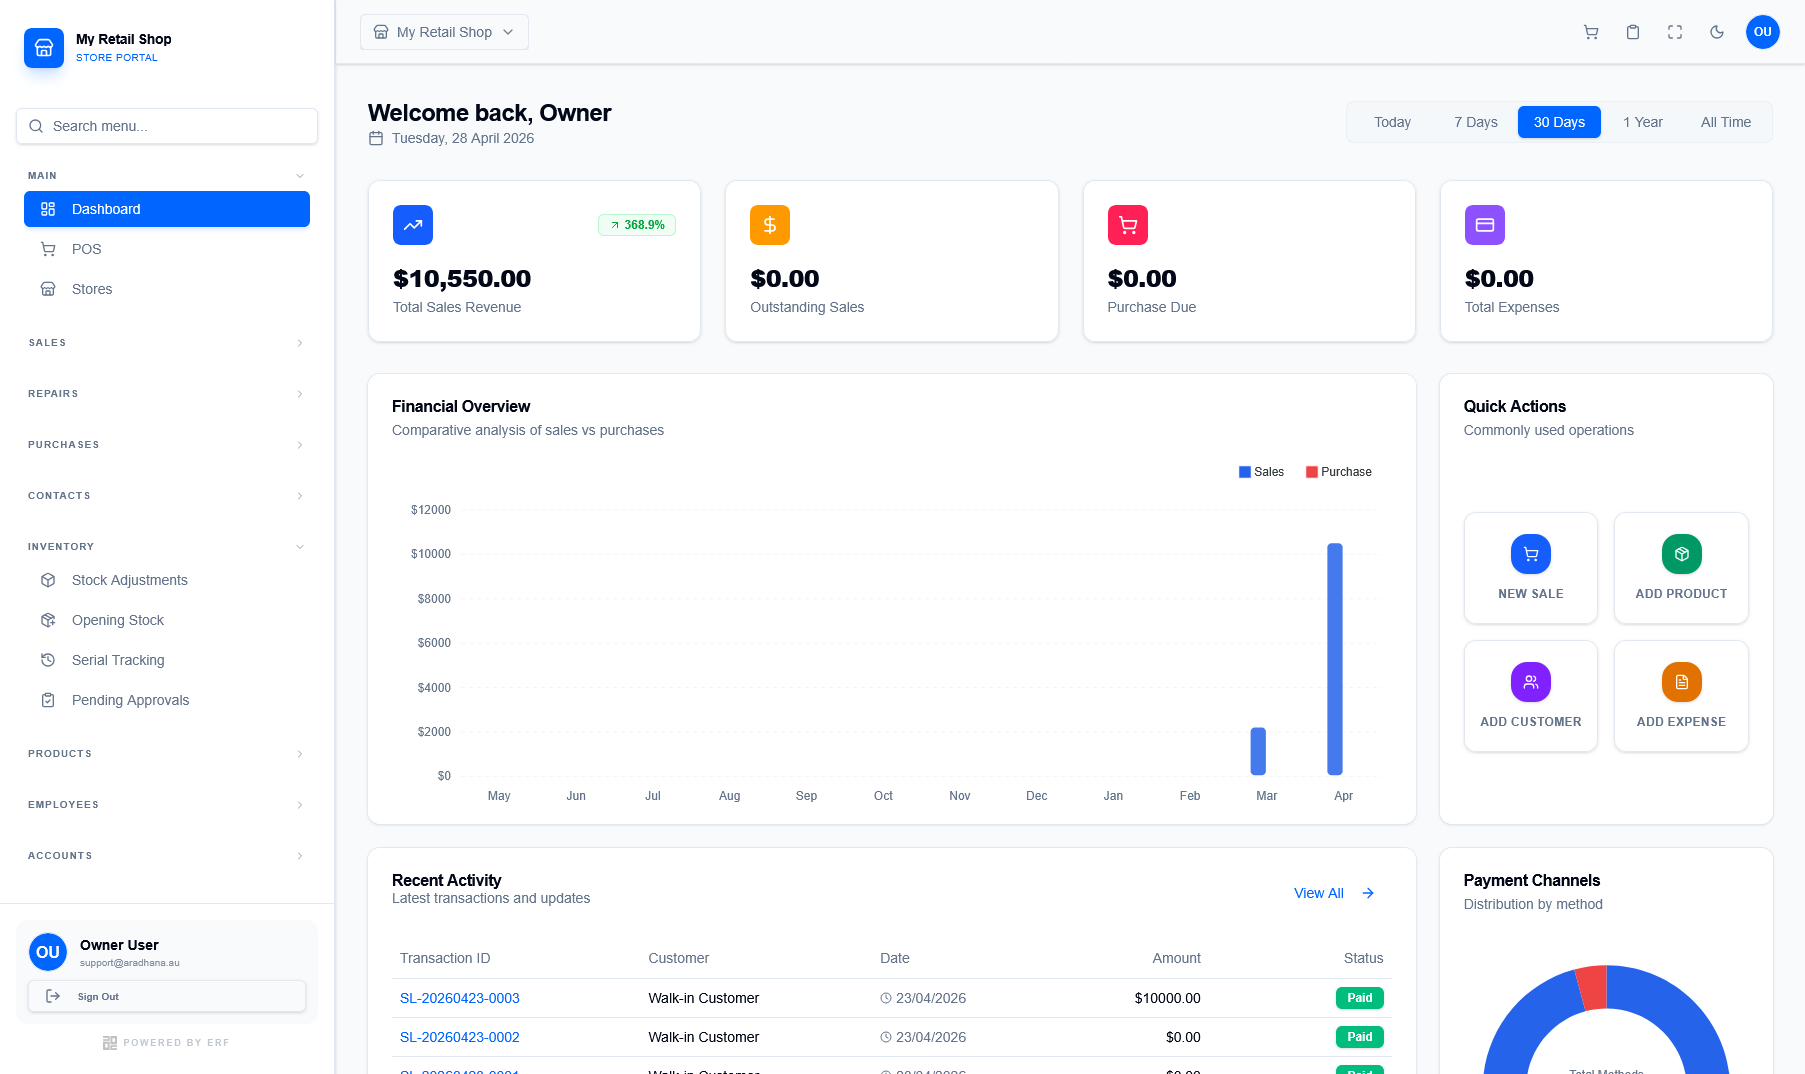The height and width of the screenshot is (1074, 1805).
Task: Open transaction SL-20260423-0003
Action: coord(460,998)
